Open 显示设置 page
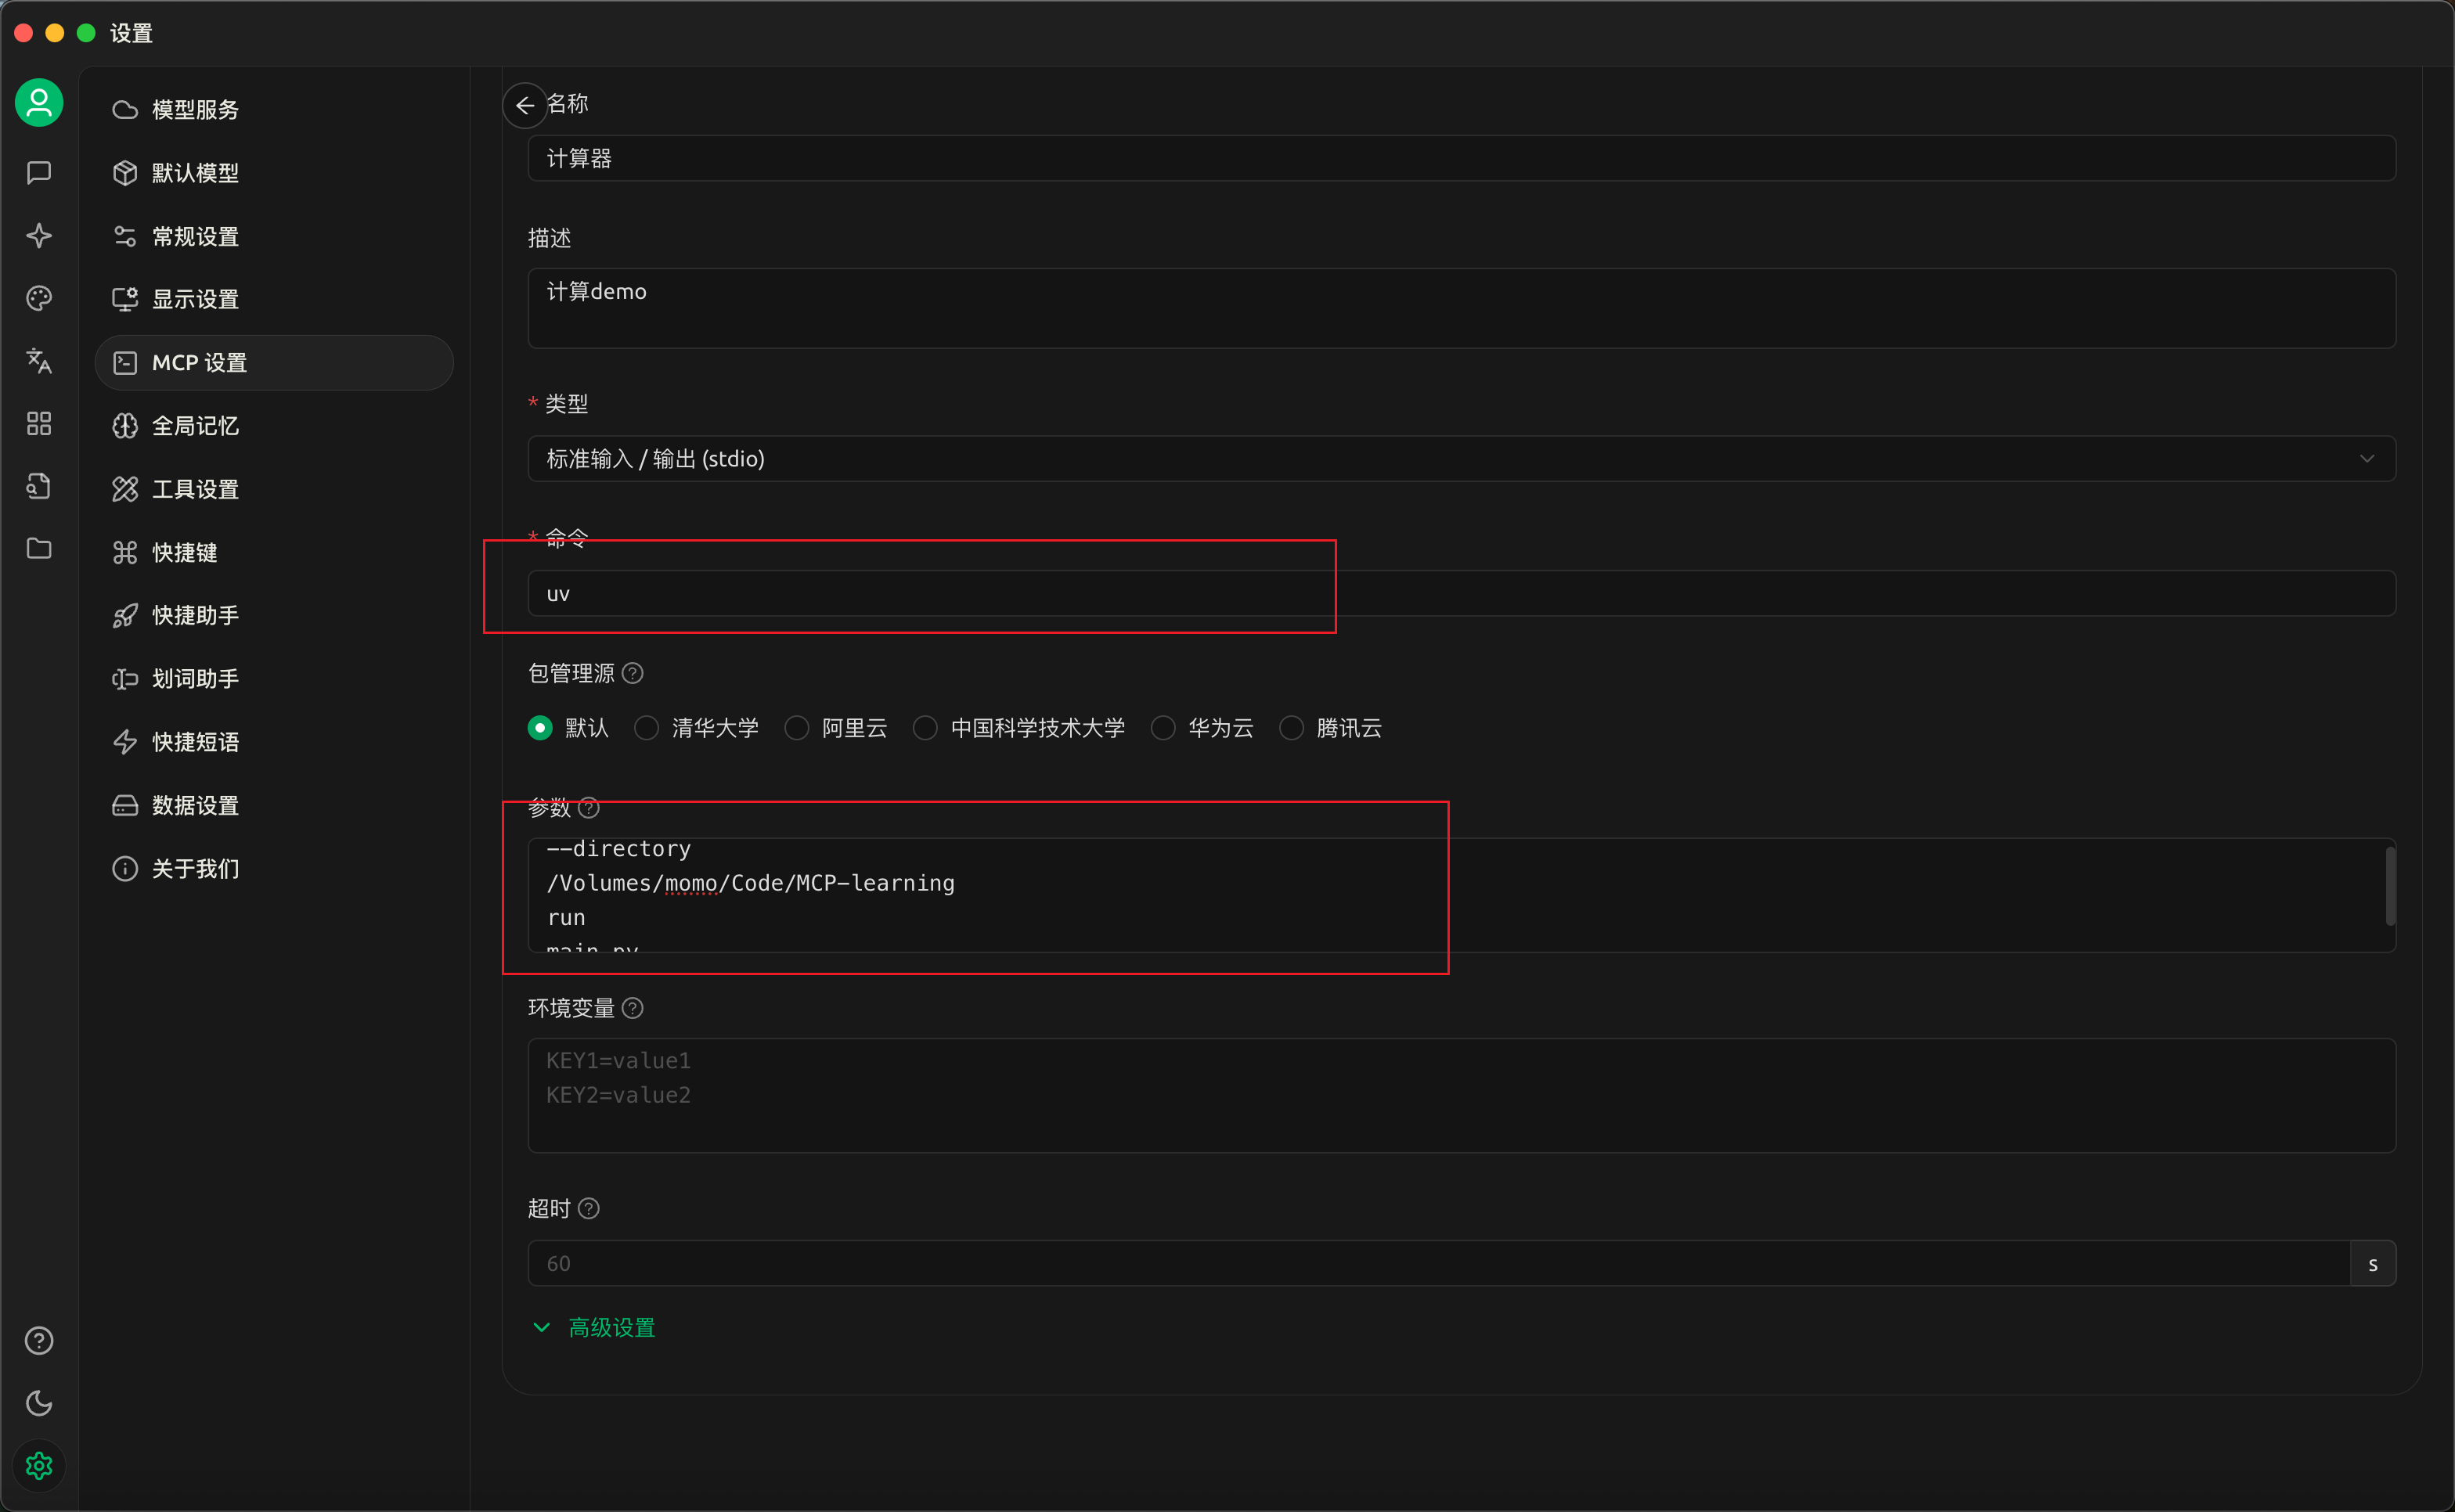Image resolution: width=2455 pixels, height=1512 pixels. [x=274, y=299]
